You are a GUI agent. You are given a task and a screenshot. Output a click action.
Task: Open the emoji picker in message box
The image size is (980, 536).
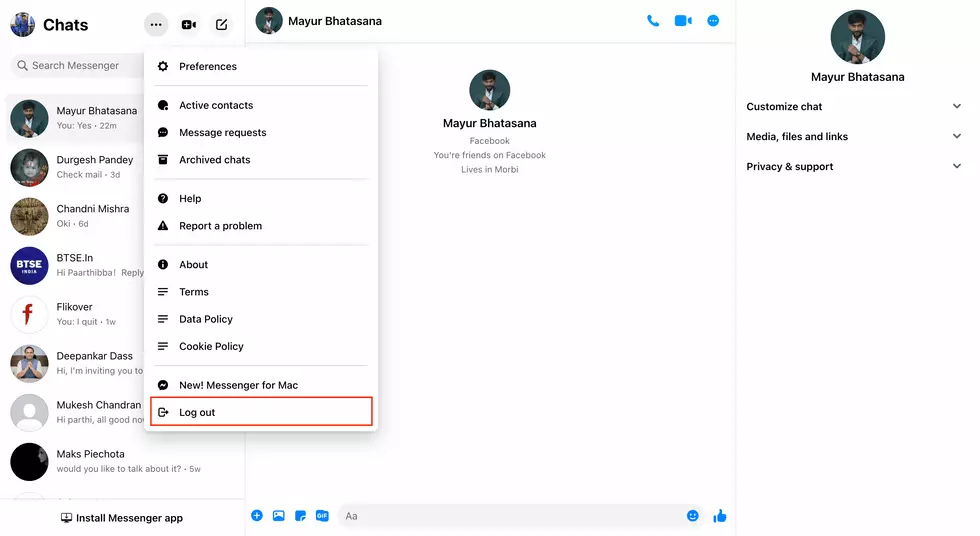692,516
